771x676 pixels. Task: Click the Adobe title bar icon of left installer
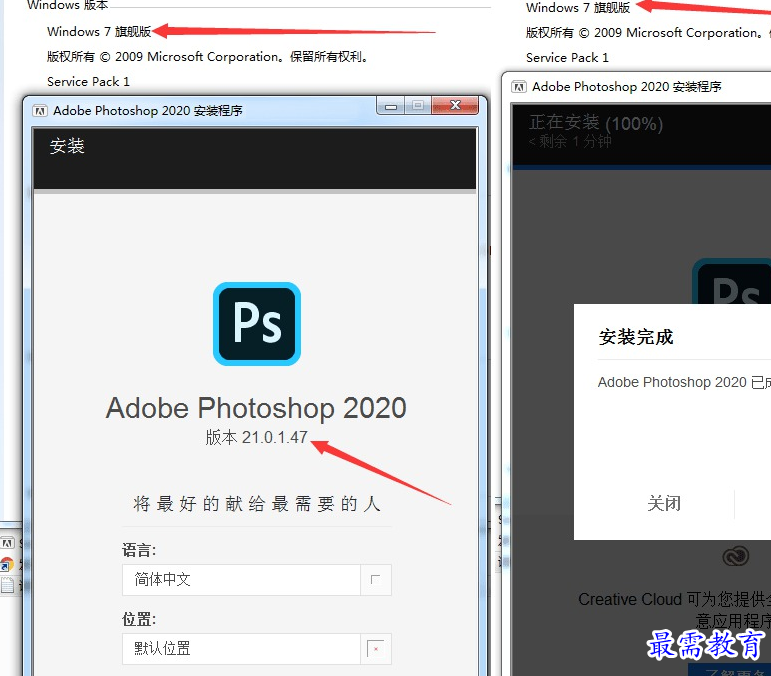point(40,111)
